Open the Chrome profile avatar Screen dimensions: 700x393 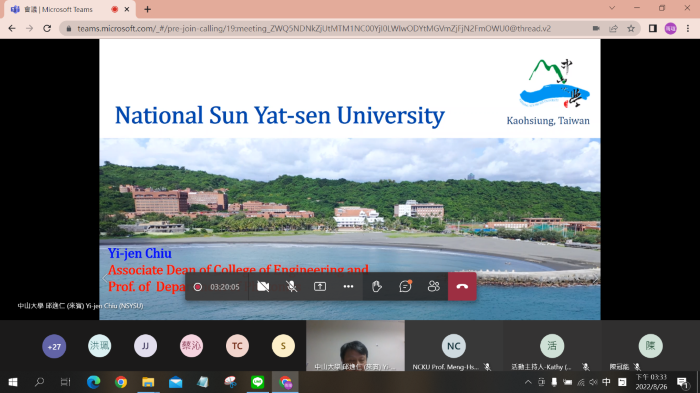(x=671, y=28)
